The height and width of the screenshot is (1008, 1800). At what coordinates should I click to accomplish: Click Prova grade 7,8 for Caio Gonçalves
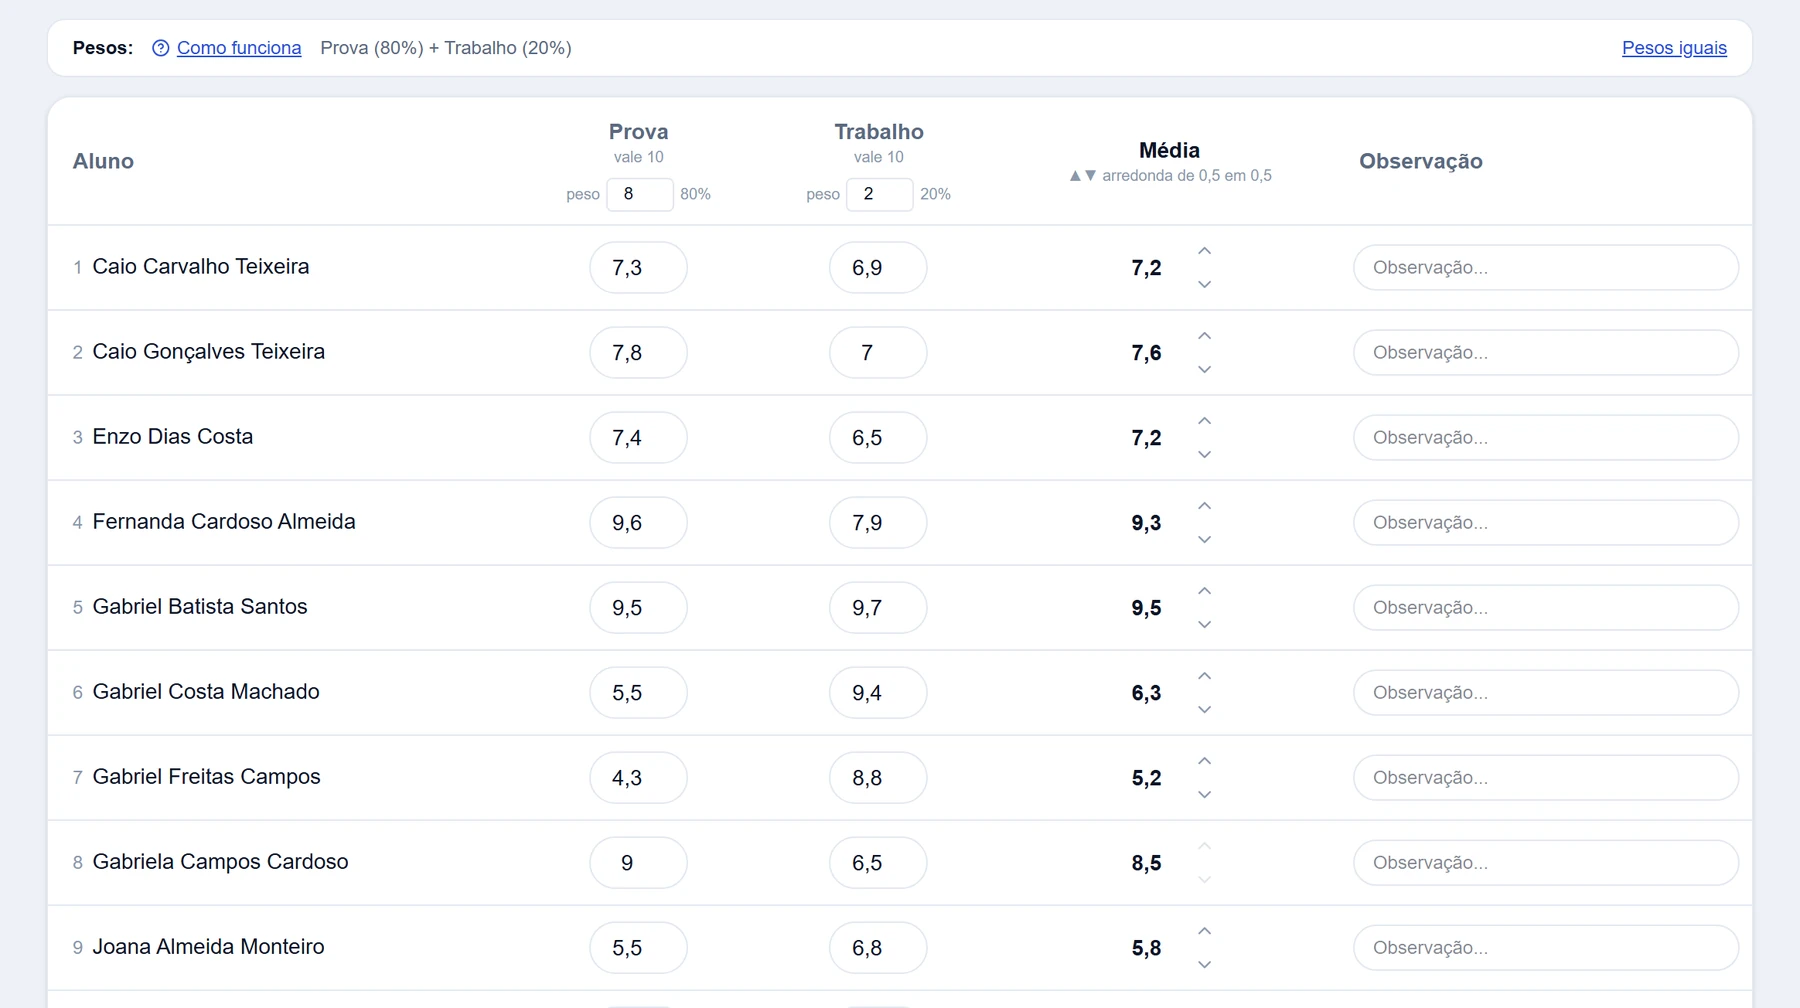pyautogui.click(x=638, y=353)
